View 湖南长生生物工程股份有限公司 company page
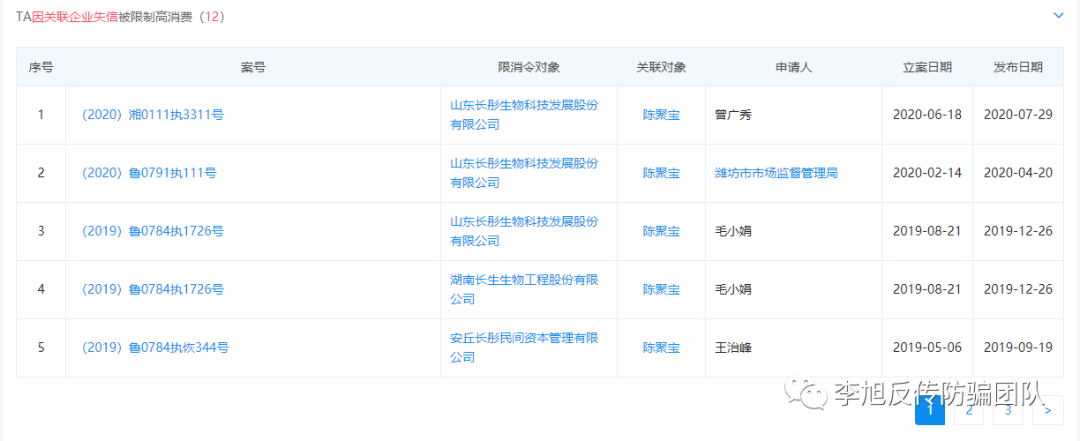This screenshot has width=1080, height=441. click(523, 289)
